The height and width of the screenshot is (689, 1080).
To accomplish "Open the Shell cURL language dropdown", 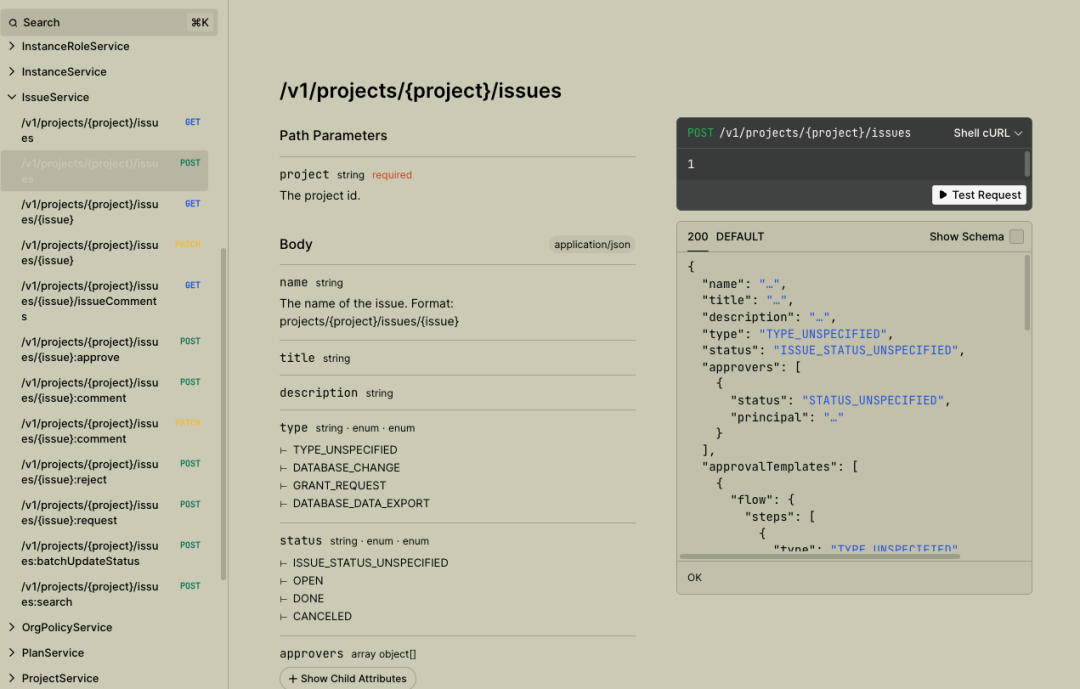I will [x=987, y=132].
